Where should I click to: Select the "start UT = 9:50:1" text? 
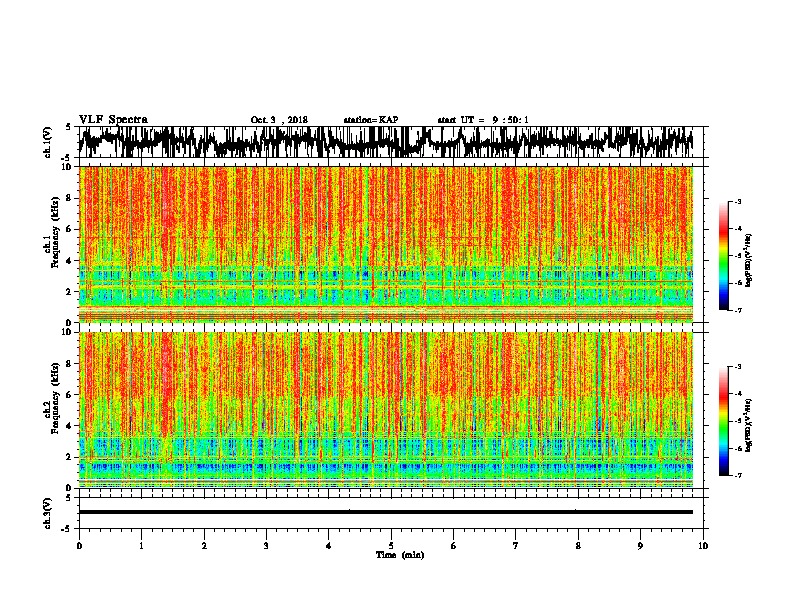point(483,120)
